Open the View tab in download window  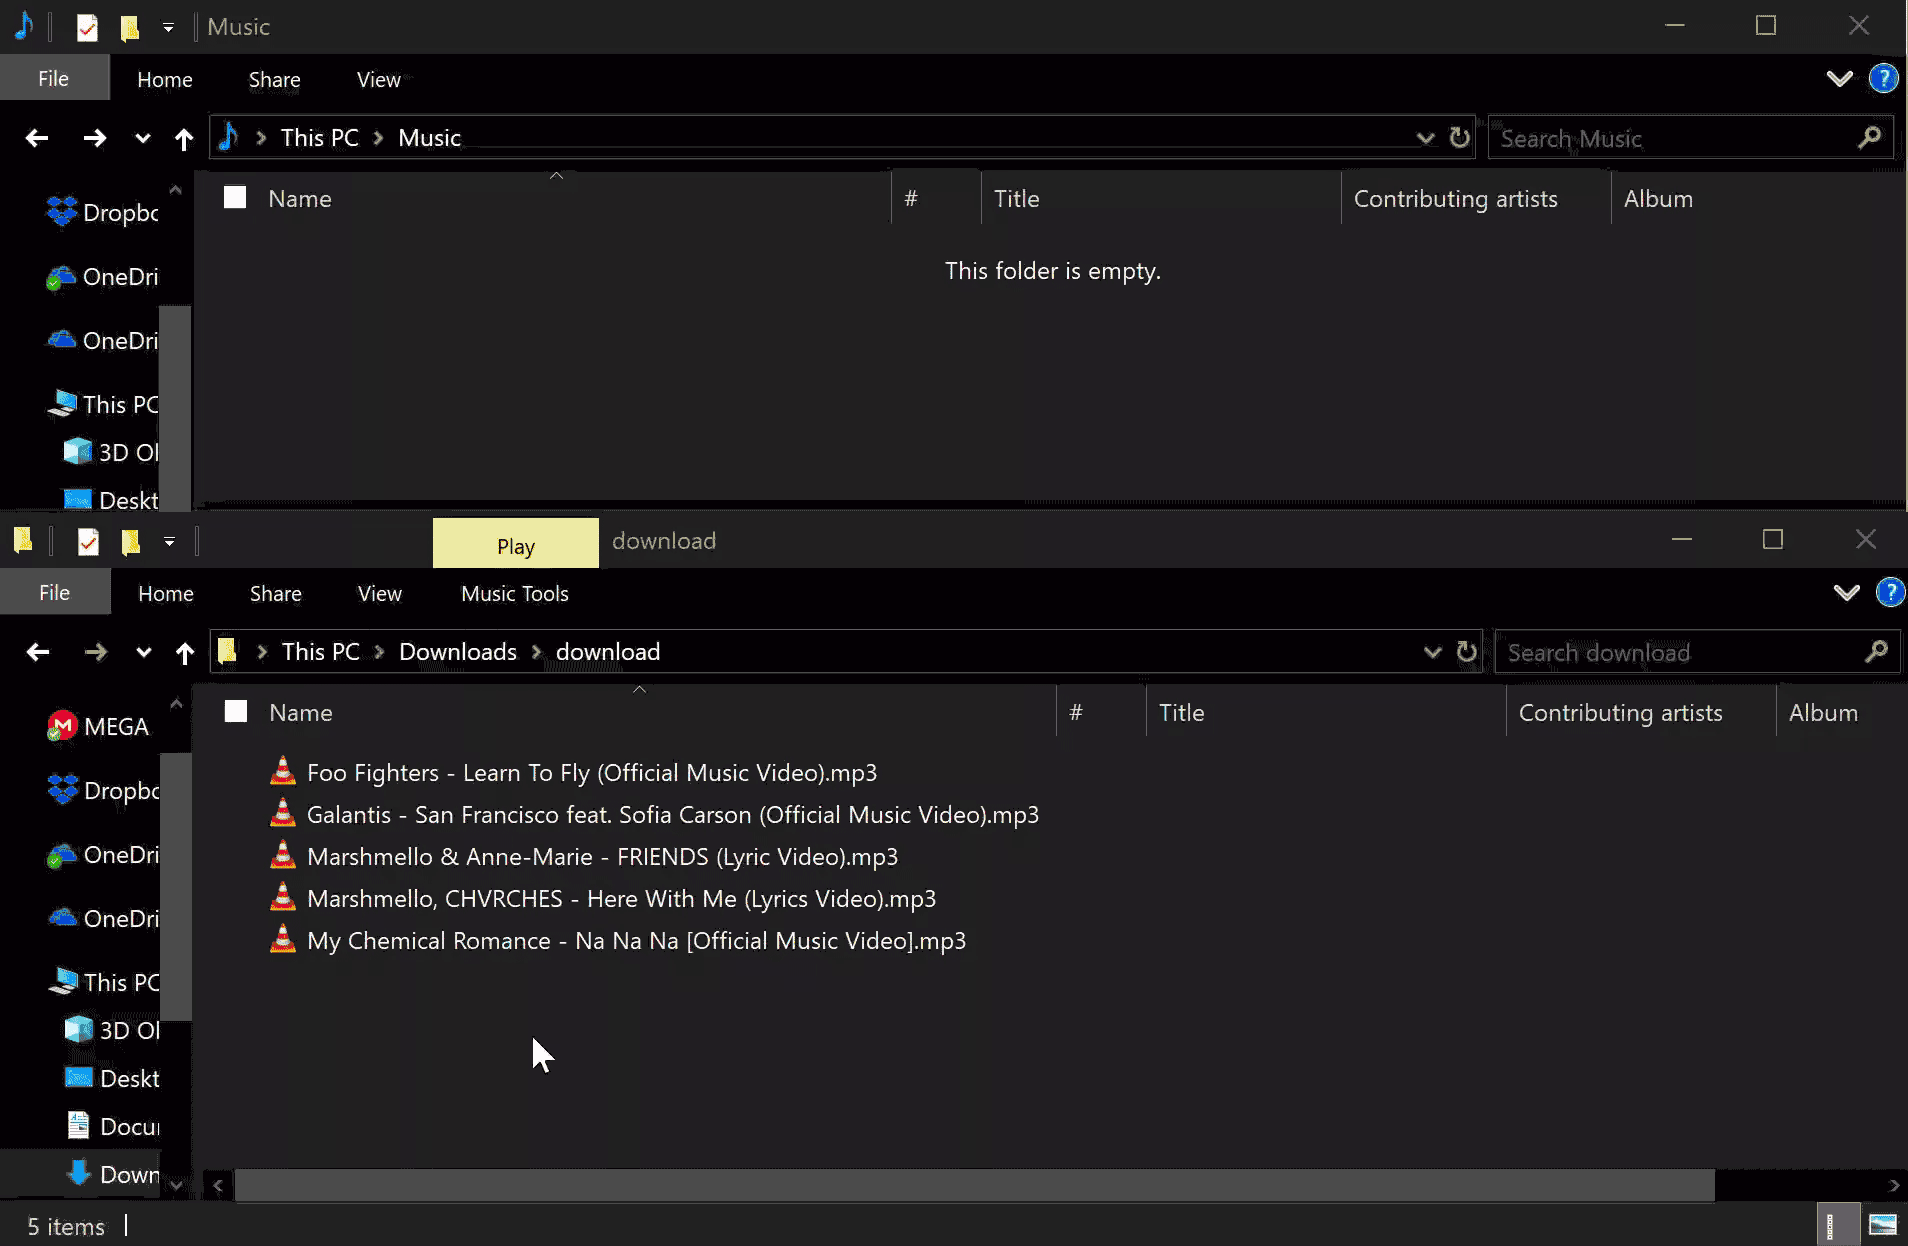[x=379, y=593]
